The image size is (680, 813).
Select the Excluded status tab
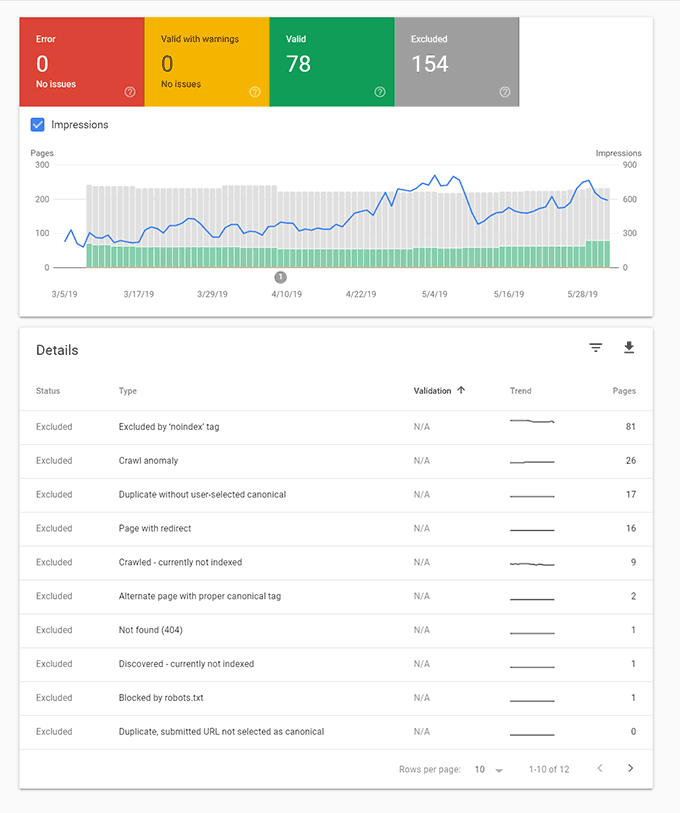point(456,62)
